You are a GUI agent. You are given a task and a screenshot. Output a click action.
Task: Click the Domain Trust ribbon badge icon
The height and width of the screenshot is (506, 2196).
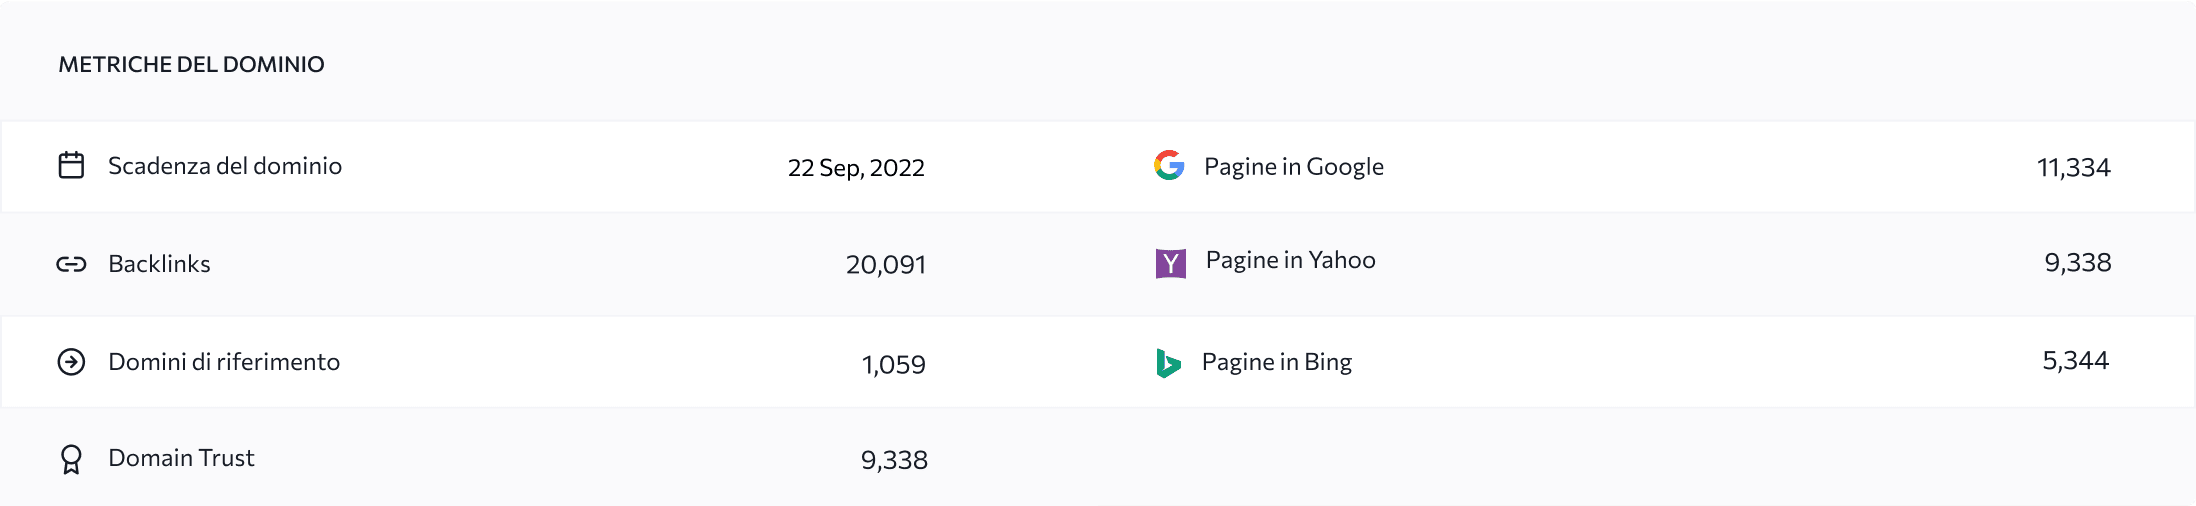[x=71, y=459]
